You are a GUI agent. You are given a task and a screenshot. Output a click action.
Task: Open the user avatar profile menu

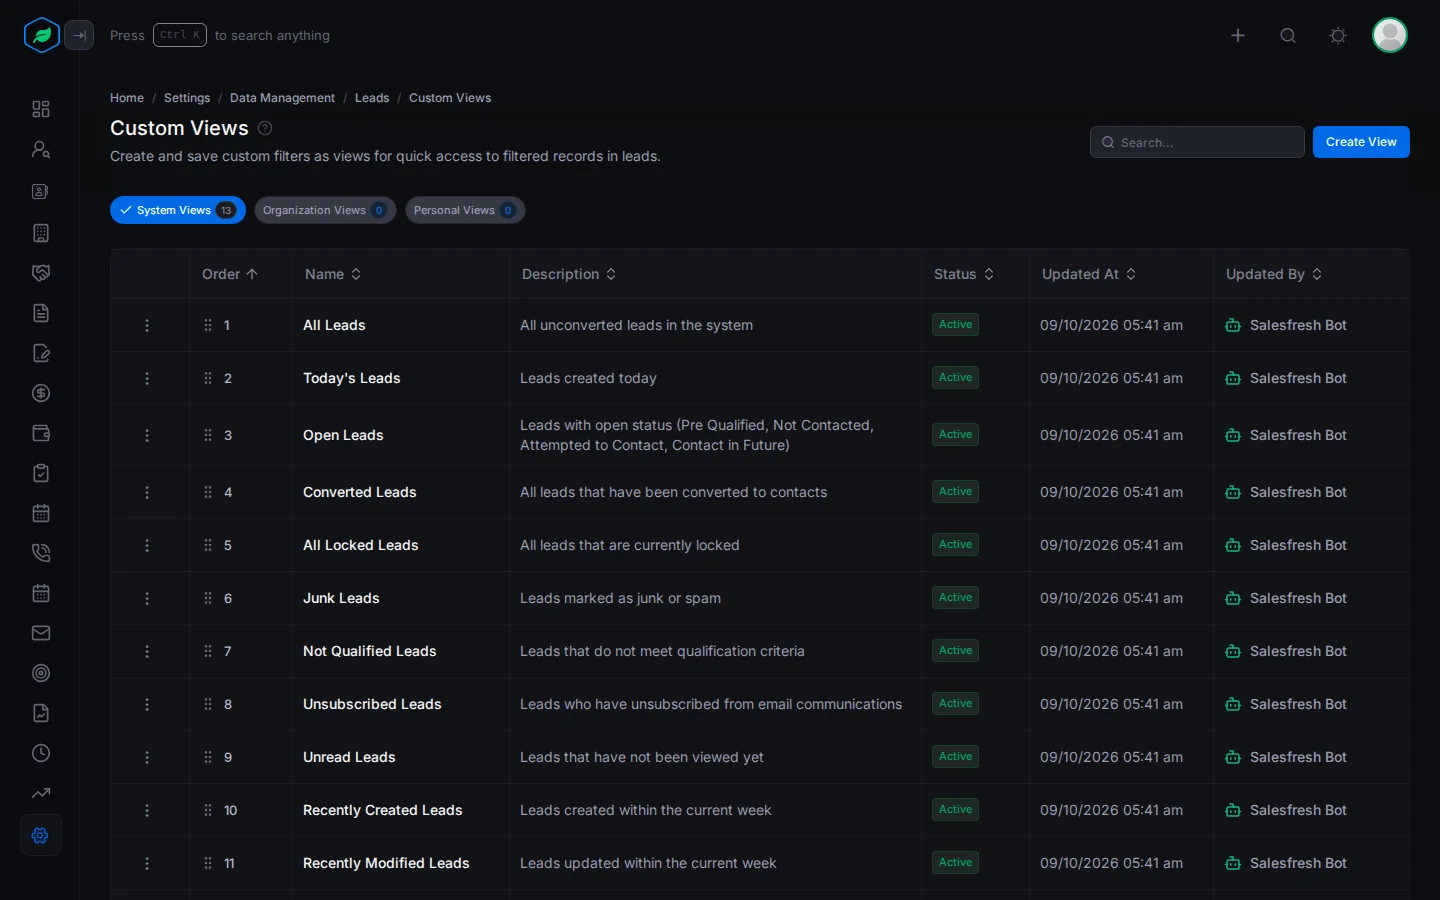tap(1390, 35)
